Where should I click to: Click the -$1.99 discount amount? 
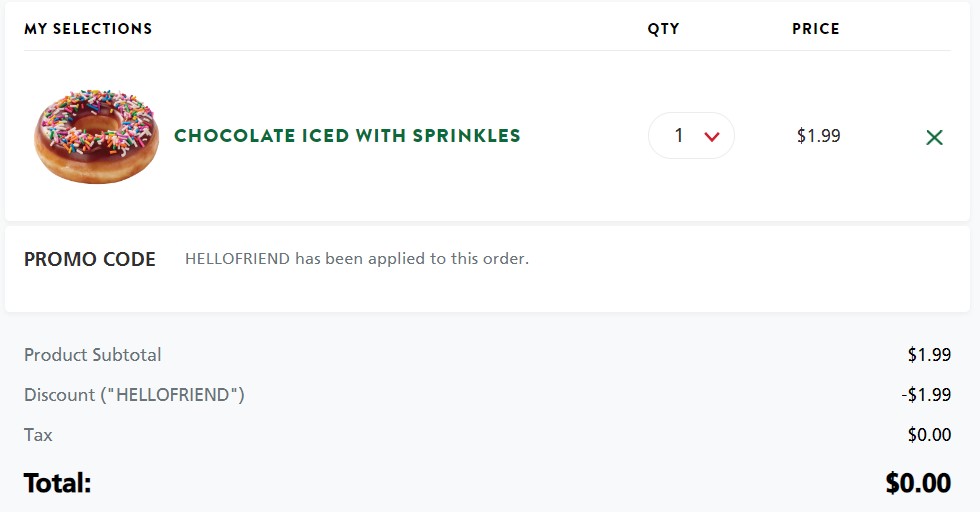tap(926, 395)
